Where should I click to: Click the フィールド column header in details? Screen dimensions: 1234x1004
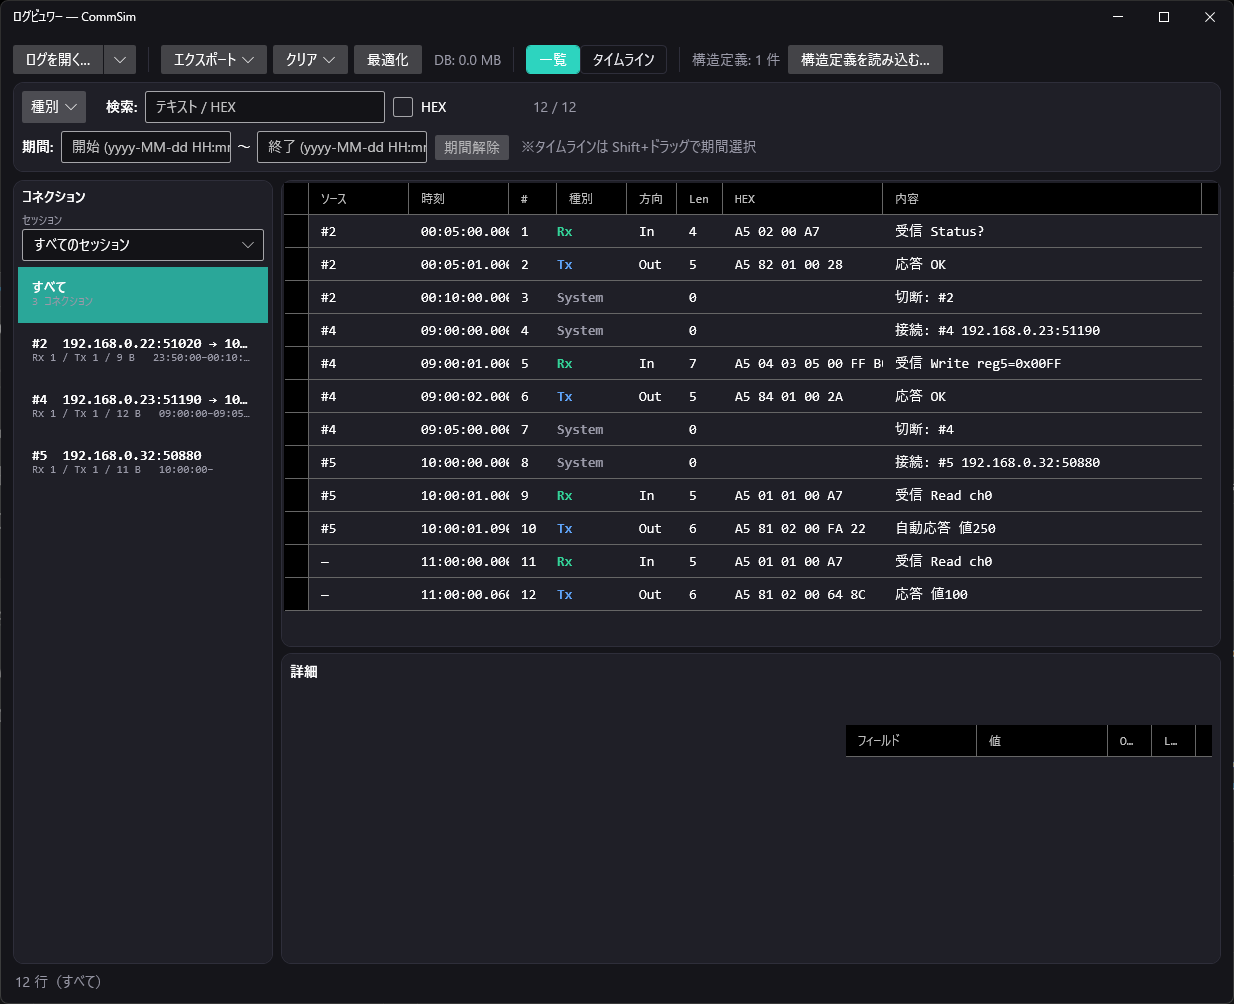click(x=911, y=741)
